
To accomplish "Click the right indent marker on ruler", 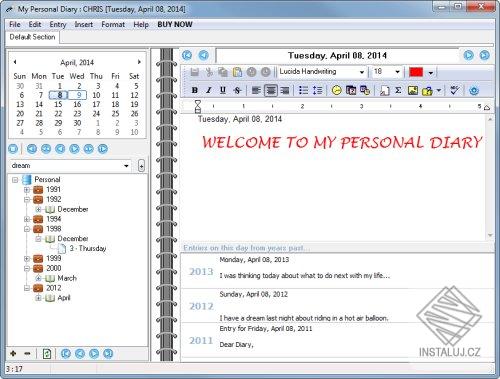I will (x=487, y=107).
